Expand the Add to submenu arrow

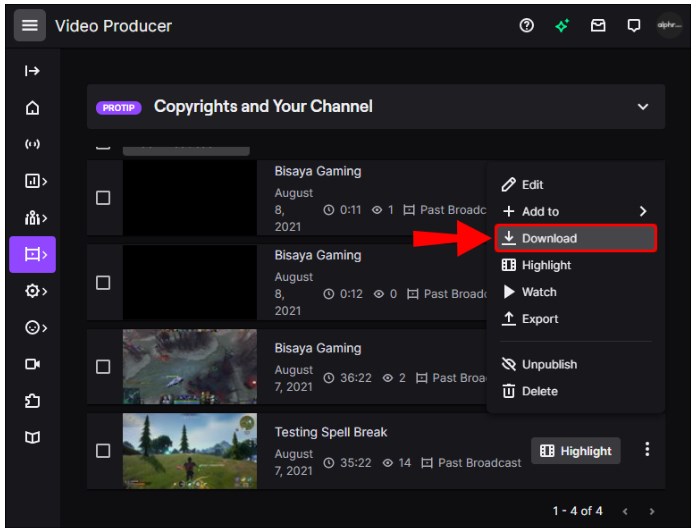643,211
